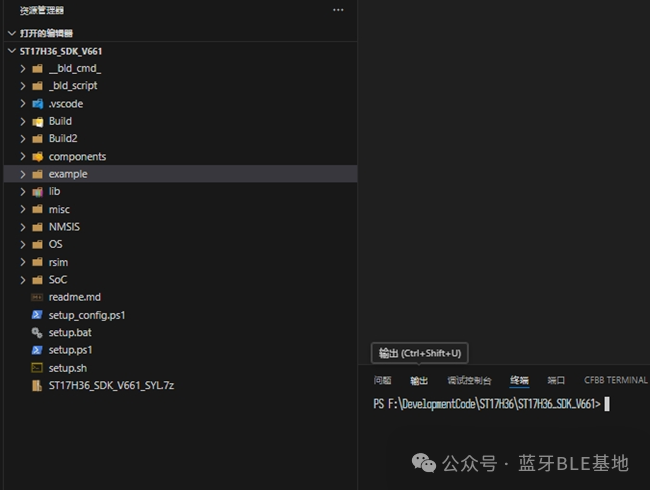650x490 pixels.
Task: Open the setup.sh file
Action: coord(68,368)
